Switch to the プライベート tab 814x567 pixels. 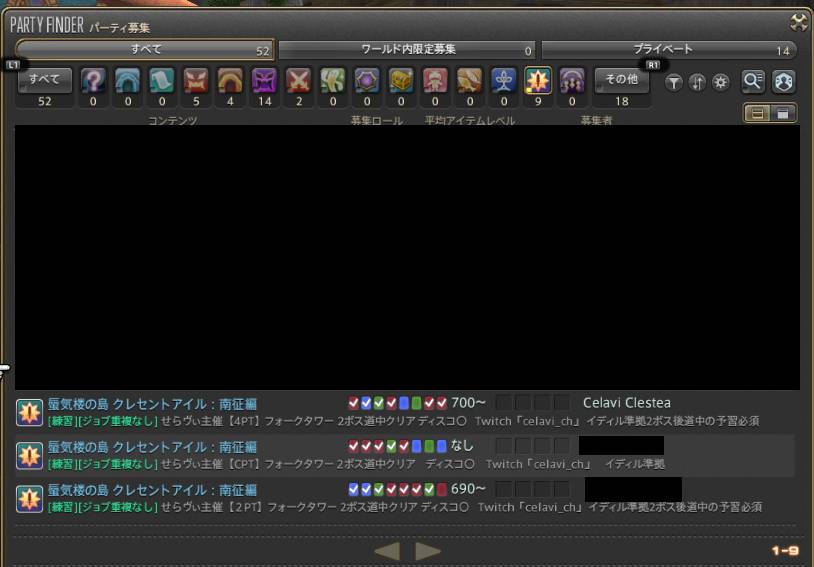[x=669, y=49]
